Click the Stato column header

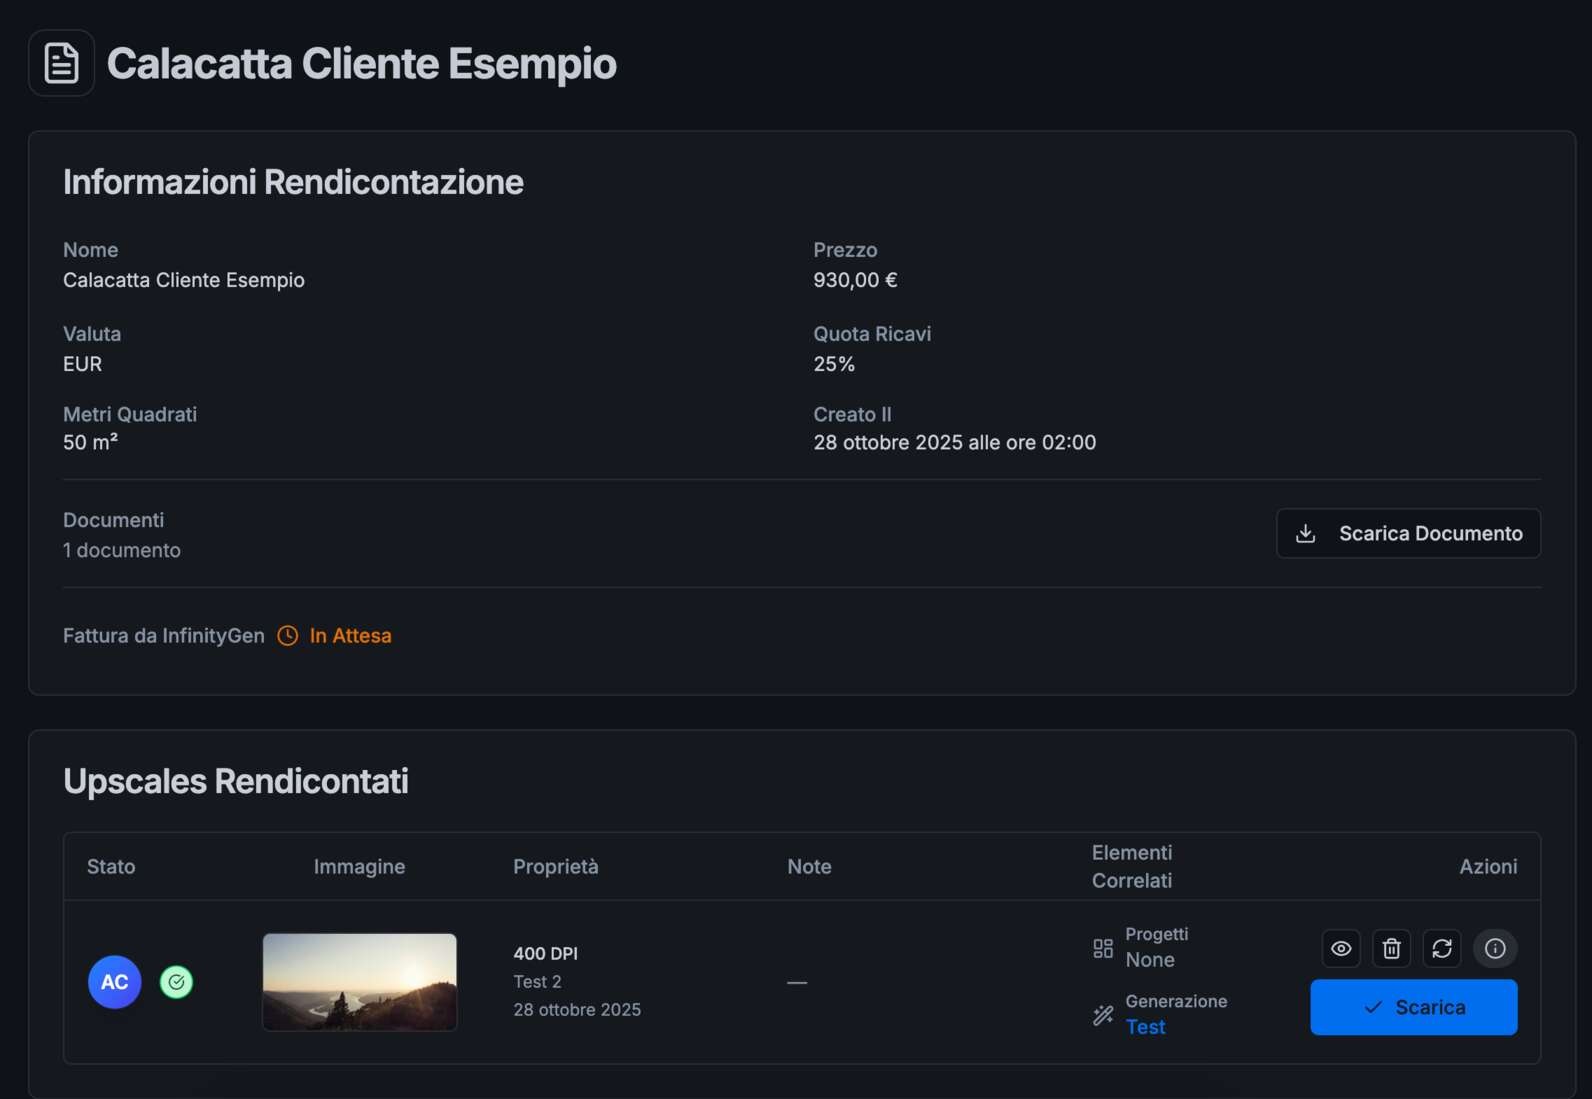coord(111,867)
